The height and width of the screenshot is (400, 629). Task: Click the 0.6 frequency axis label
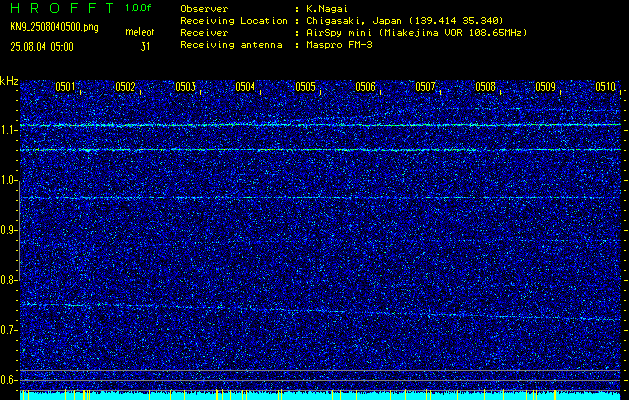click(x=8, y=380)
